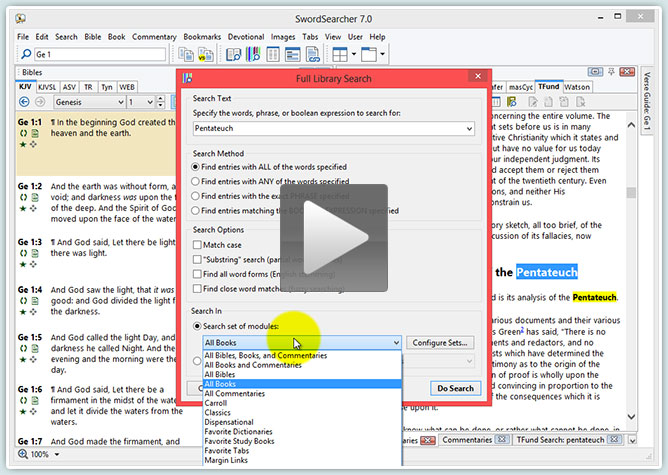Open the Verse Guide side tab
668x475 pixels.
pyautogui.click(x=647, y=101)
